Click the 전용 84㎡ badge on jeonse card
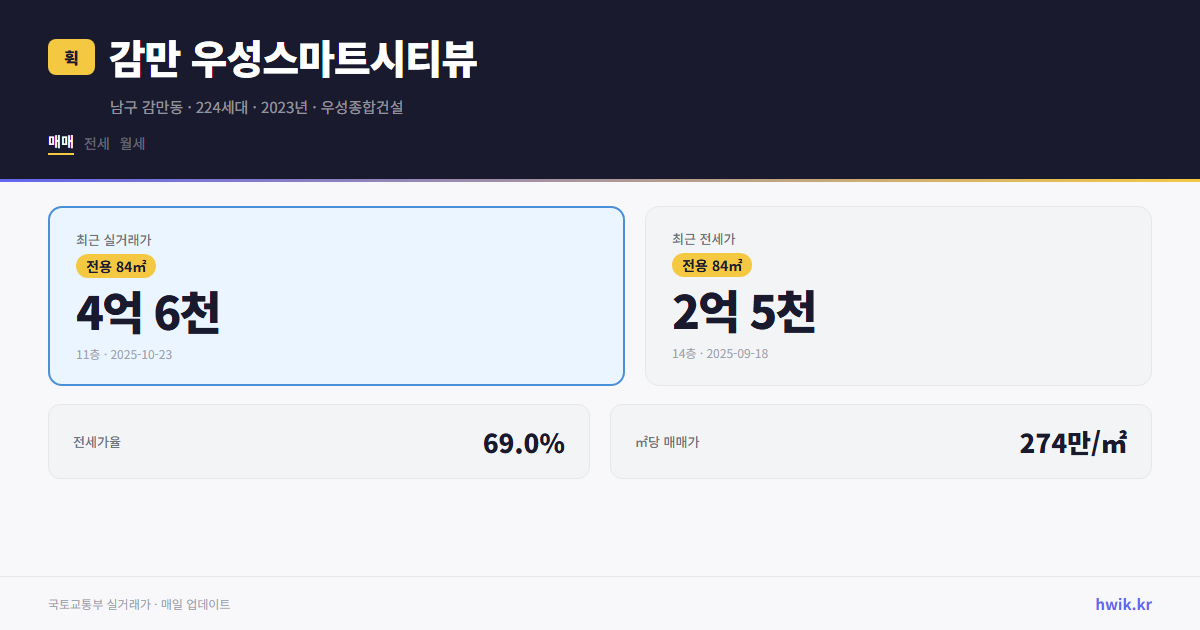This screenshot has height=630, width=1200. tap(711, 265)
